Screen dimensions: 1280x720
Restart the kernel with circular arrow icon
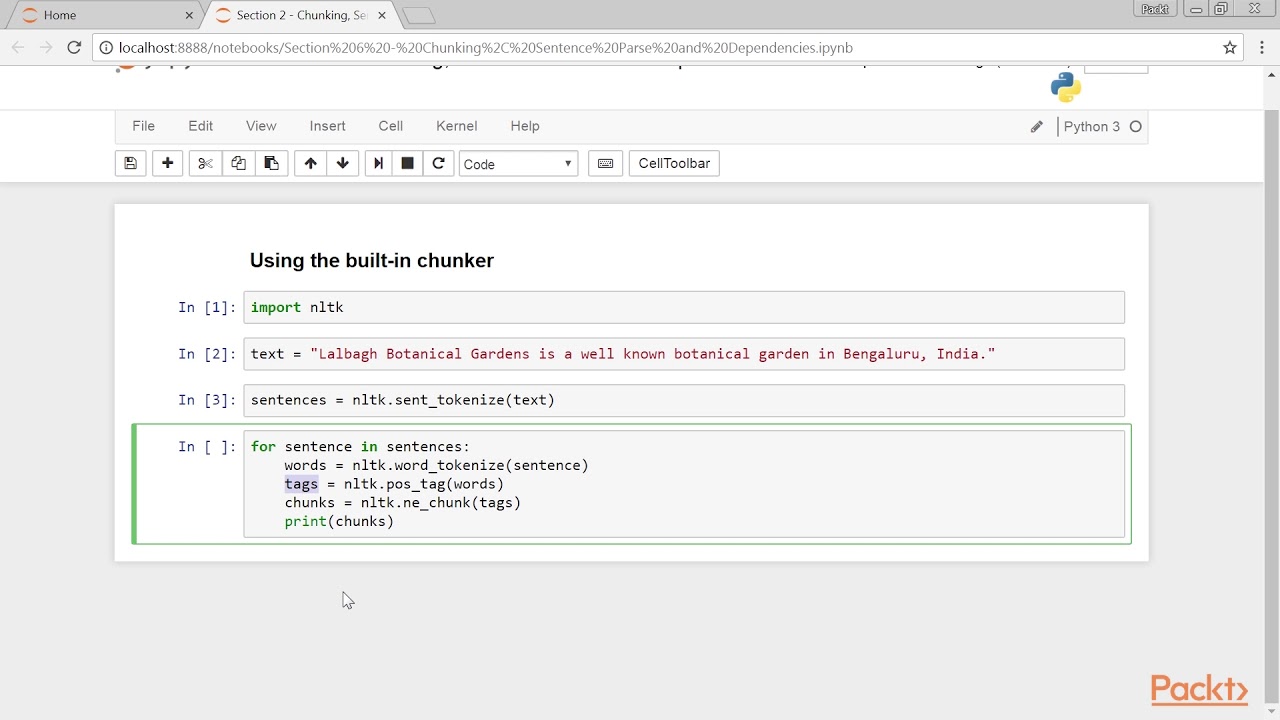[x=438, y=163]
